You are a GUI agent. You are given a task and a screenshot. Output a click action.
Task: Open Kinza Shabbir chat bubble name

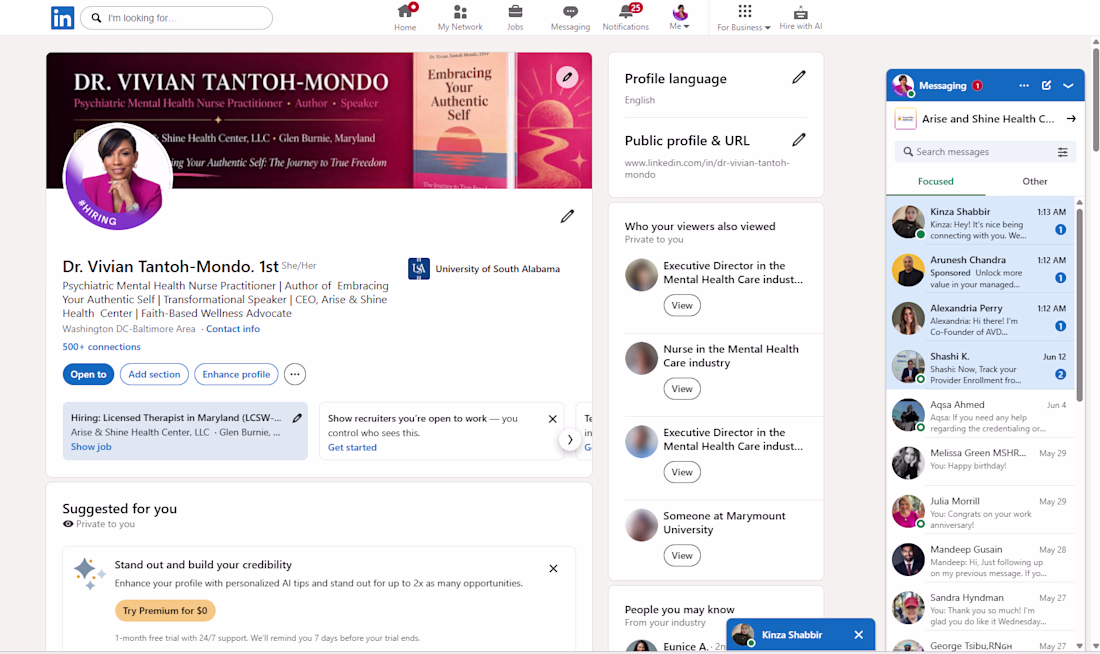(x=792, y=634)
